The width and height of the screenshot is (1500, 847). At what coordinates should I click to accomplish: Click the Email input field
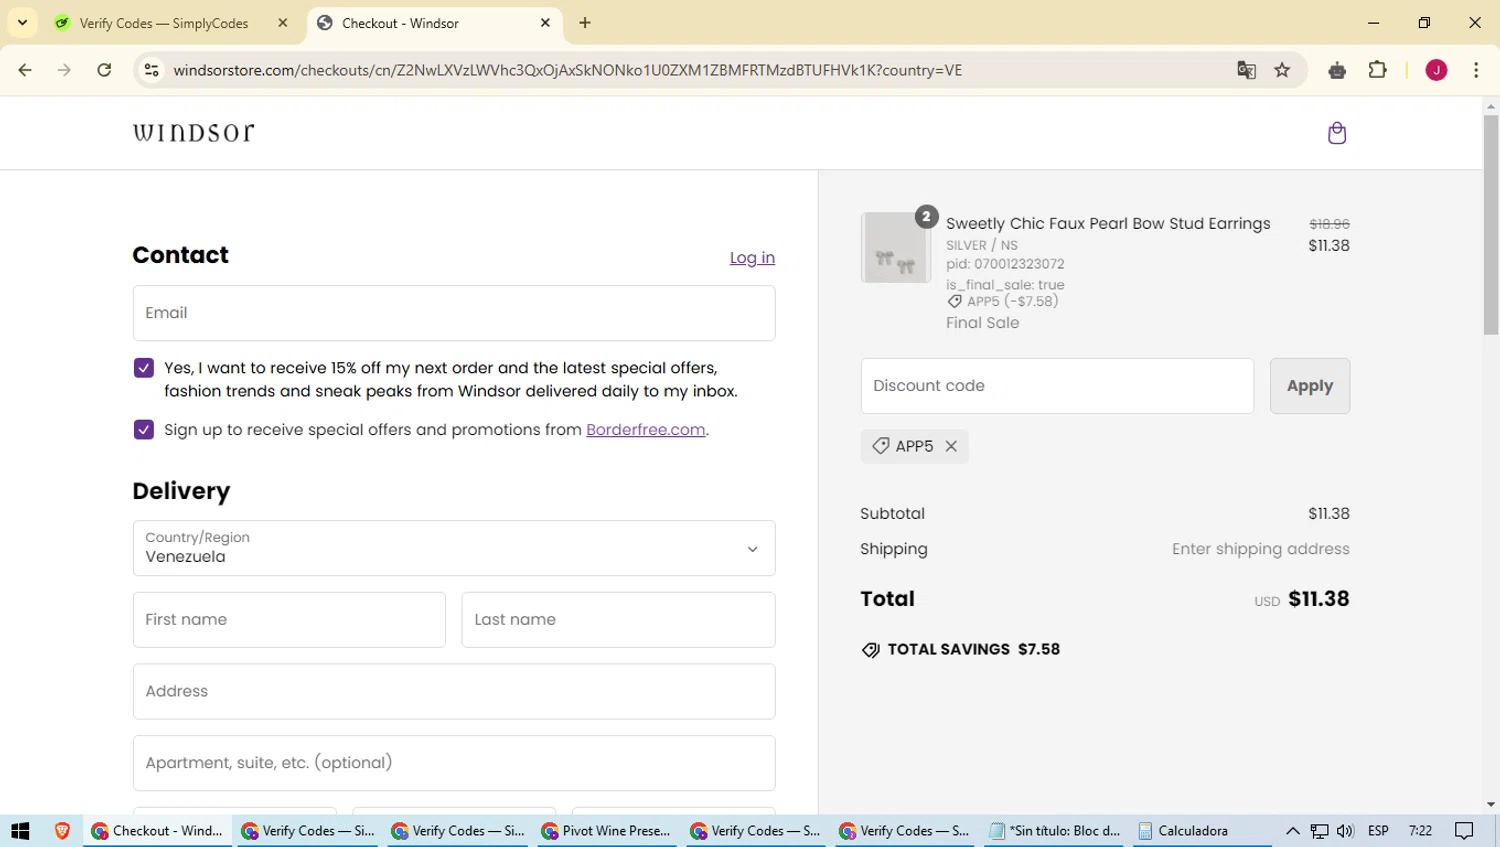(454, 313)
